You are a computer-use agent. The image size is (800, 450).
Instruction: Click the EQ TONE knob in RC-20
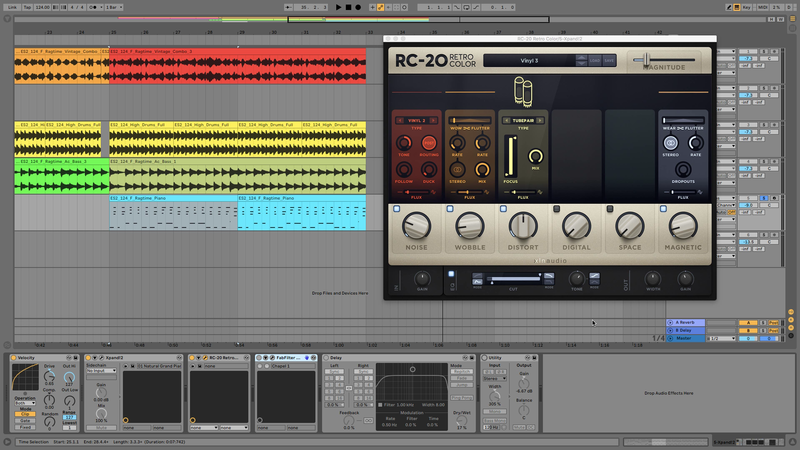click(x=577, y=279)
